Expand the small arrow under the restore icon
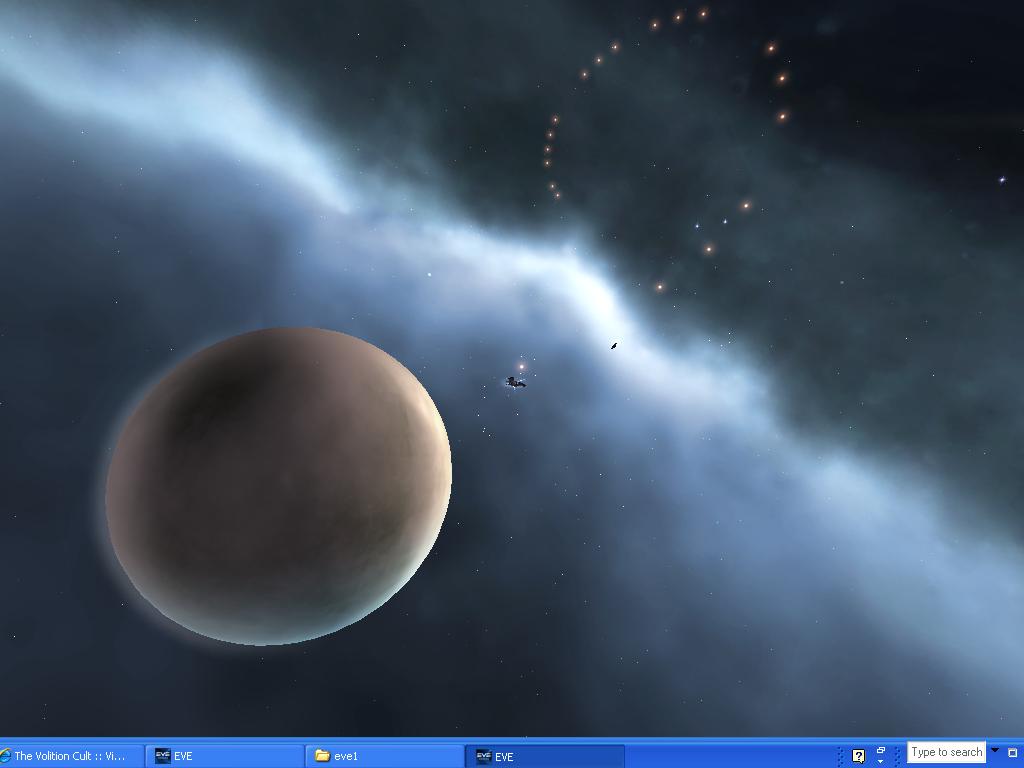Viewport: 1024px width, 768px height. [880, 761]
